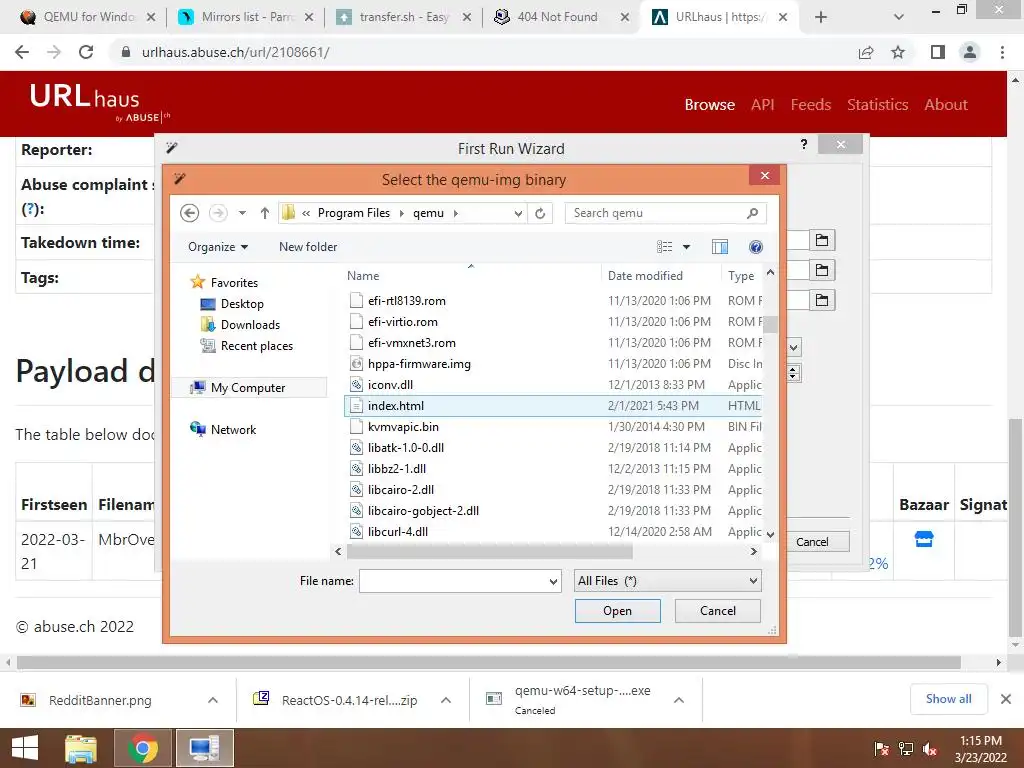Sort files by Date modified column
This screenshot has height=768, width=1024.
(645, 276)
